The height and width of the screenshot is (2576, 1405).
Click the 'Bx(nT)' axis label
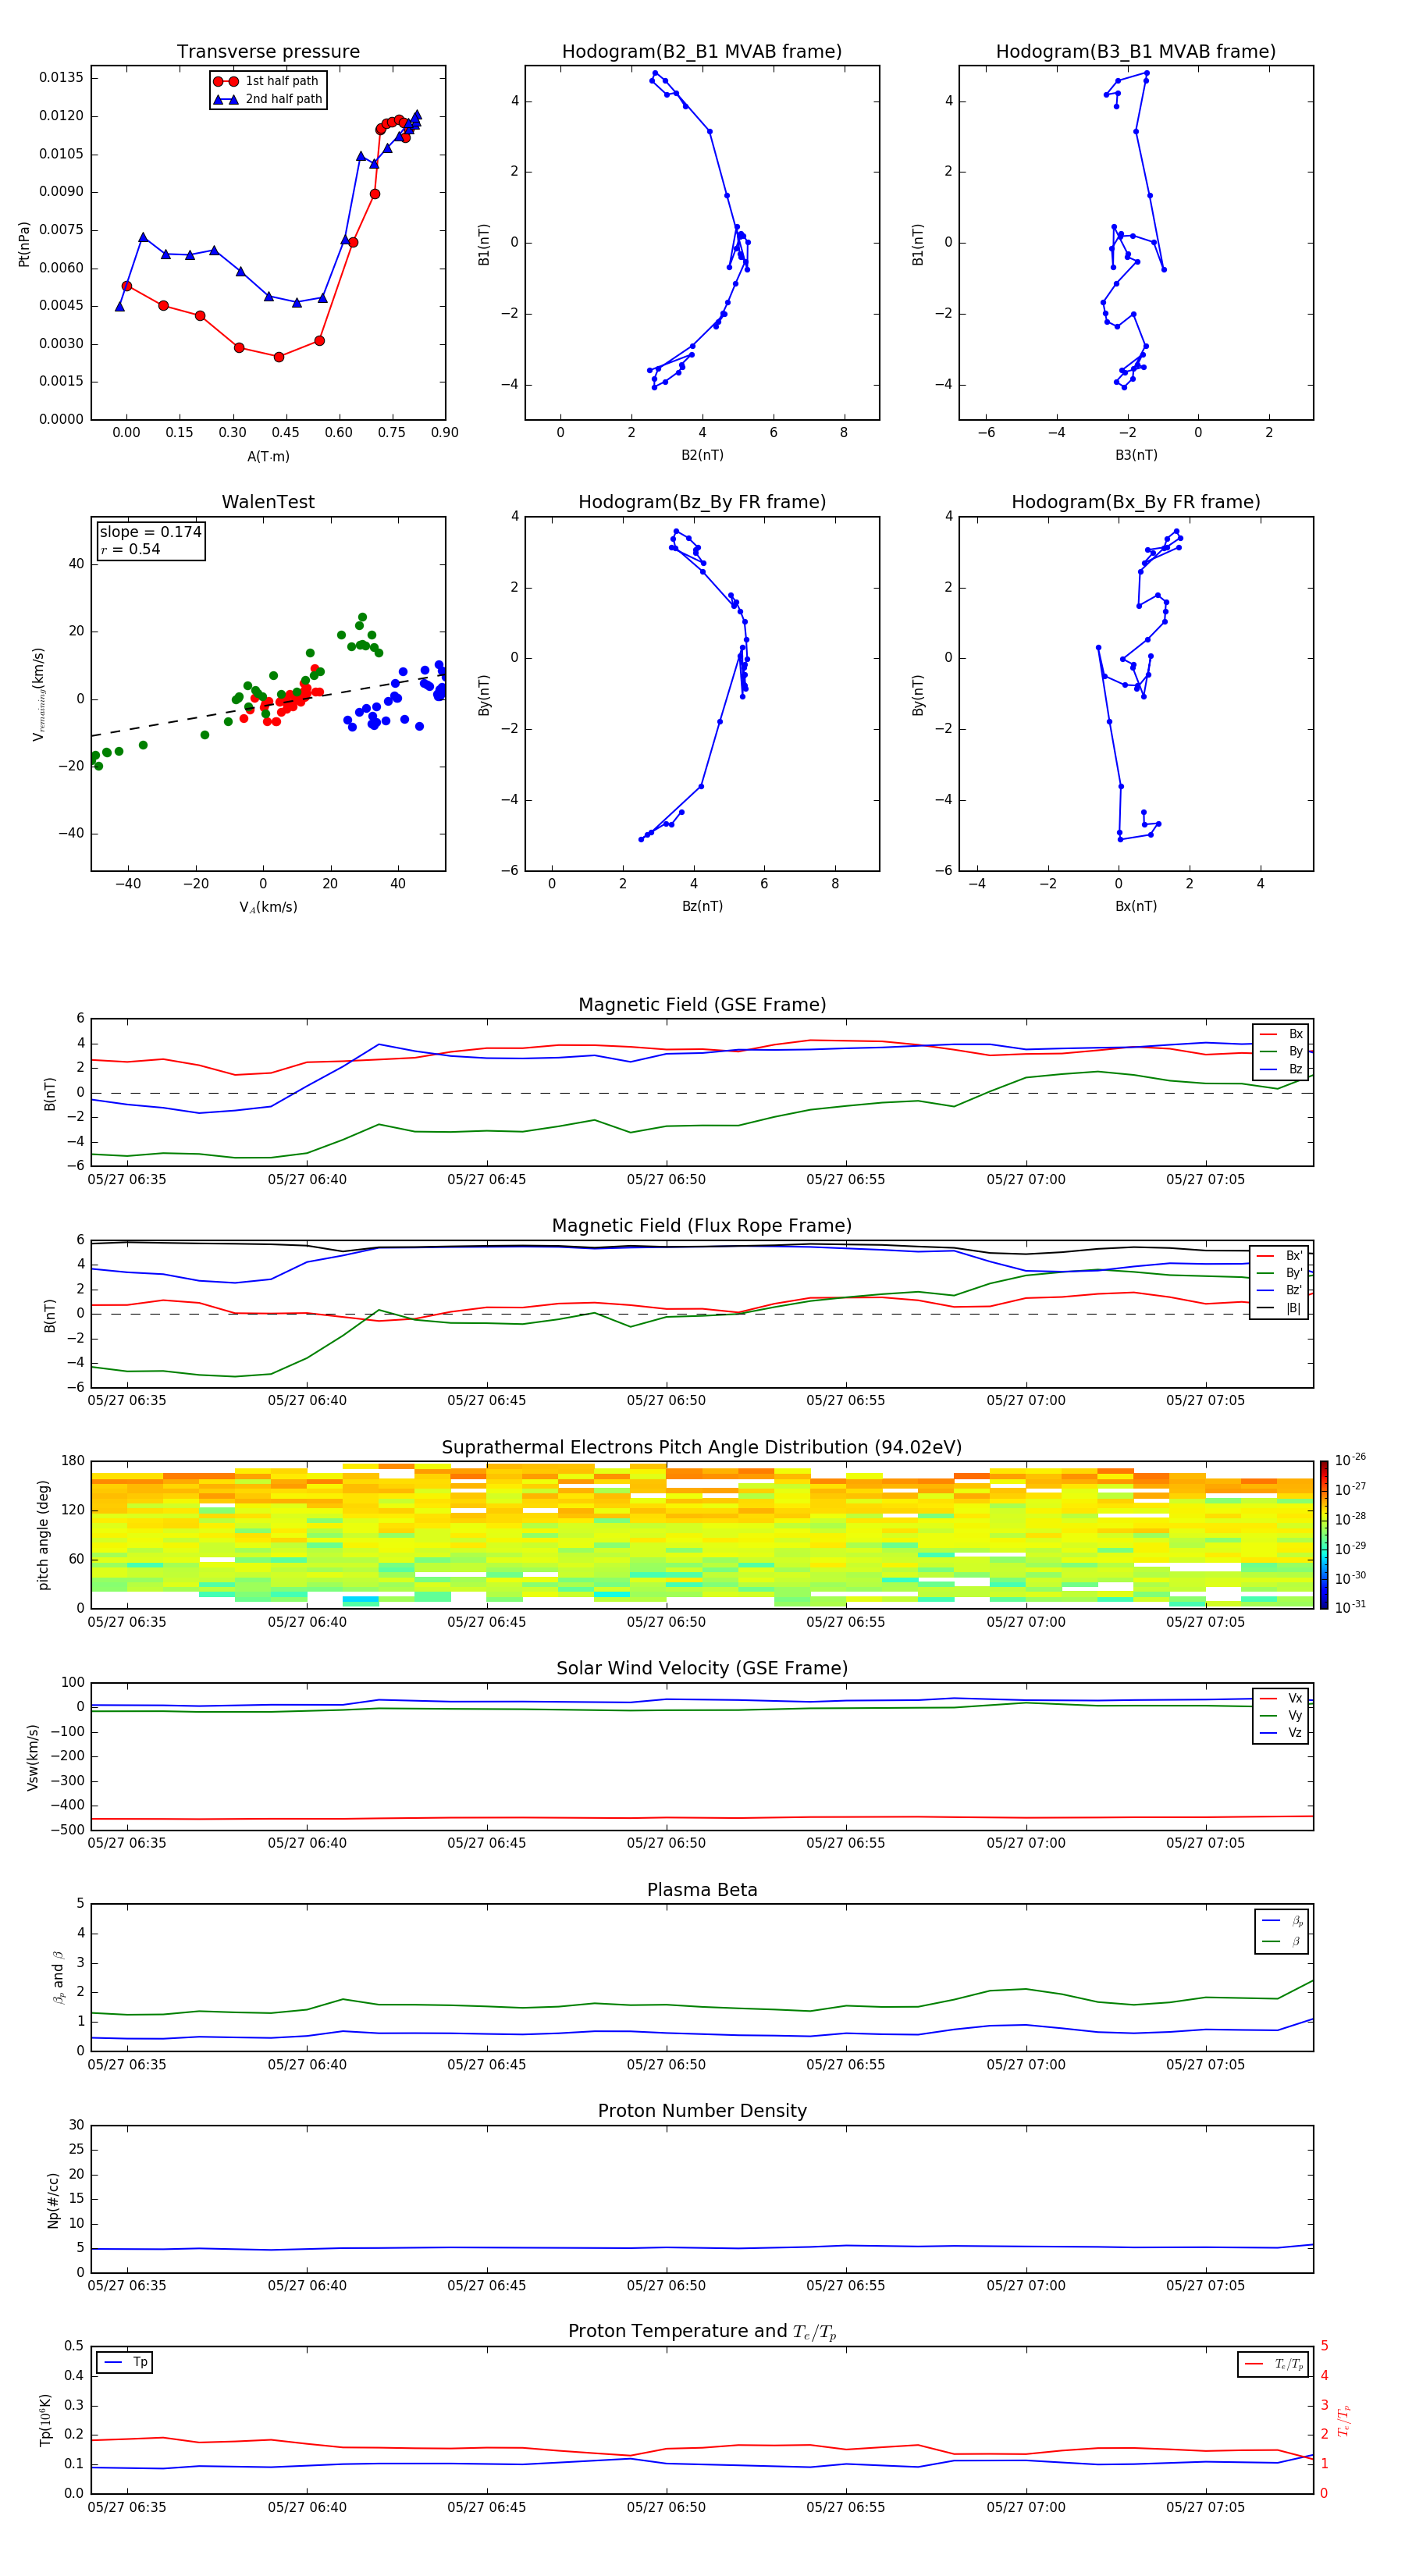click(1136, 906)
